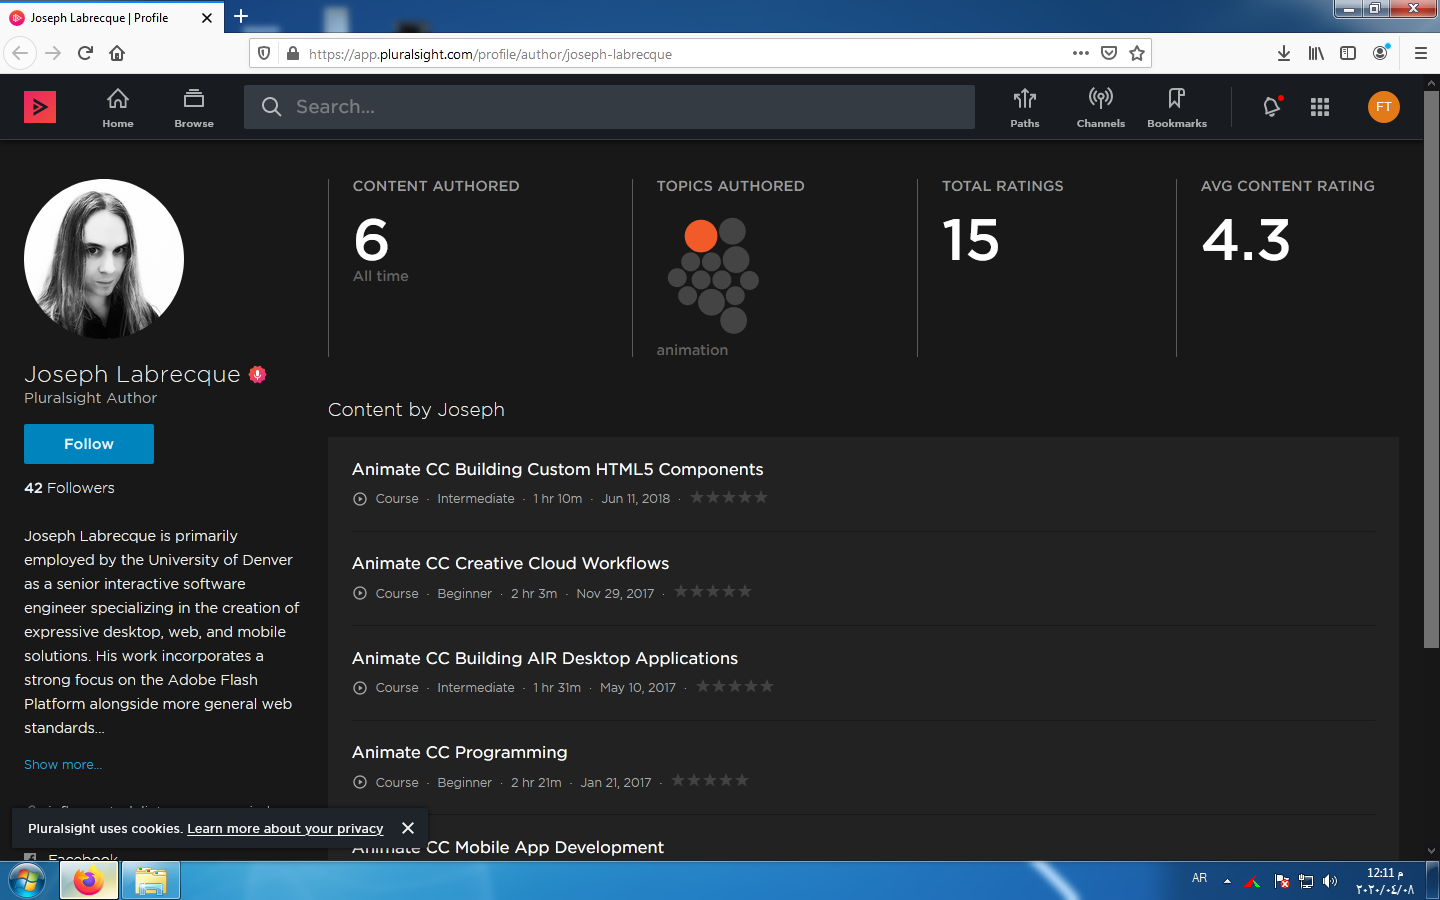The image size is (1440, 900).
Task: Click the search magnifier icon
Action: coord(271,106)
